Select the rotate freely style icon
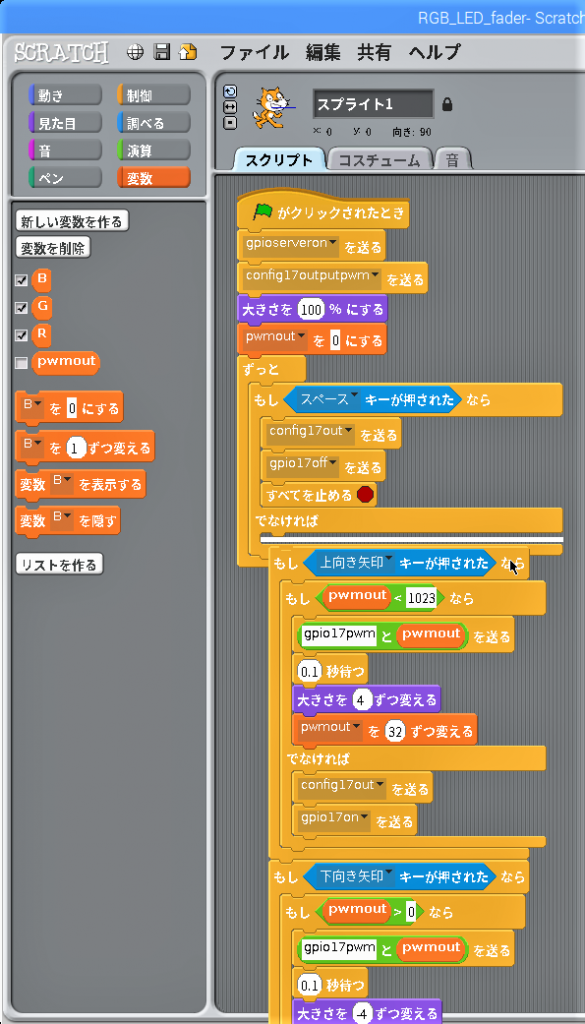The width and height of the screenshot is (585, 1024). pyautogui.click(x=230, y=91)
